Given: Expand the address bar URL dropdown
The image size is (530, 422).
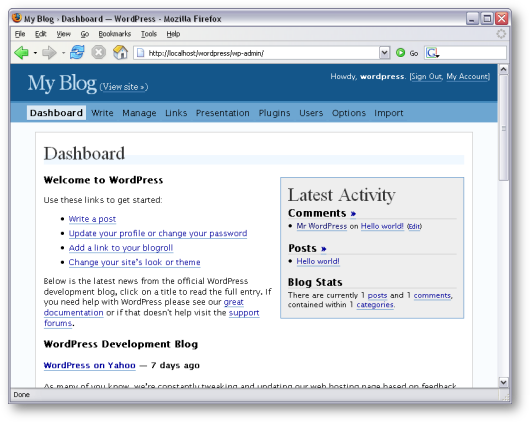Looking at the screenshot, I should [x=384, y=52].
